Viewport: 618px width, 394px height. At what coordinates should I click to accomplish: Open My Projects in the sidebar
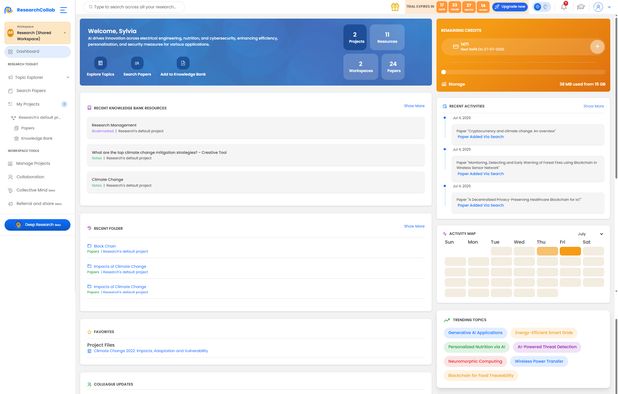[x=28, y=104]
